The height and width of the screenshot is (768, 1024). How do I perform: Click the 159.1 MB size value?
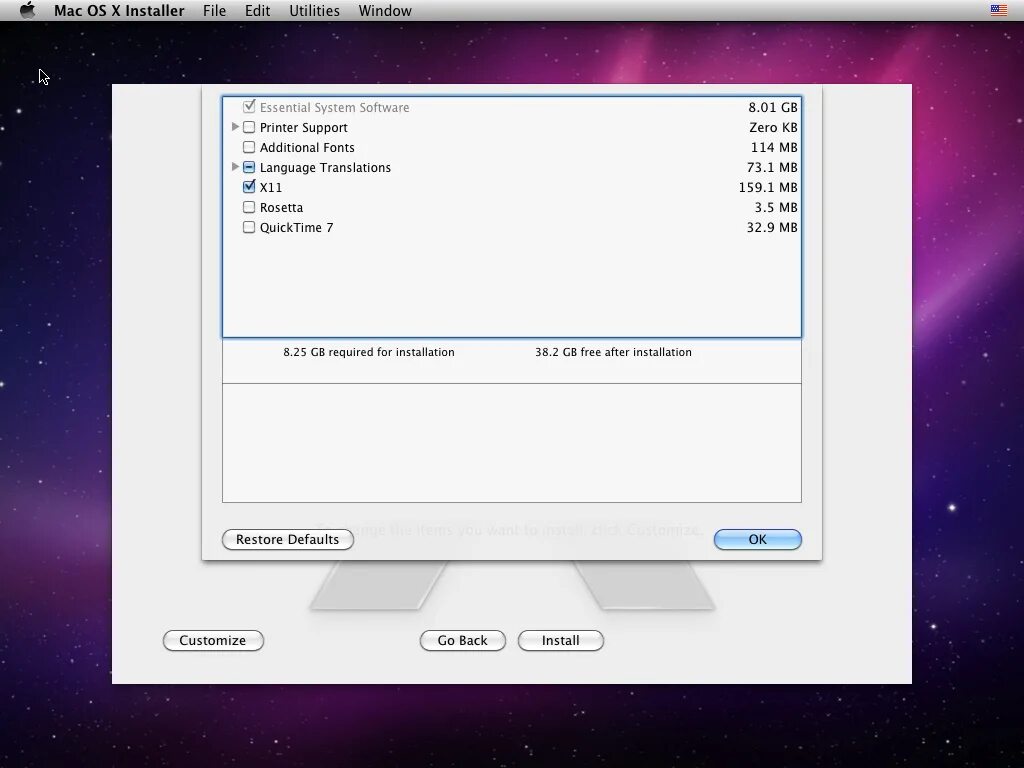[768, 187]
